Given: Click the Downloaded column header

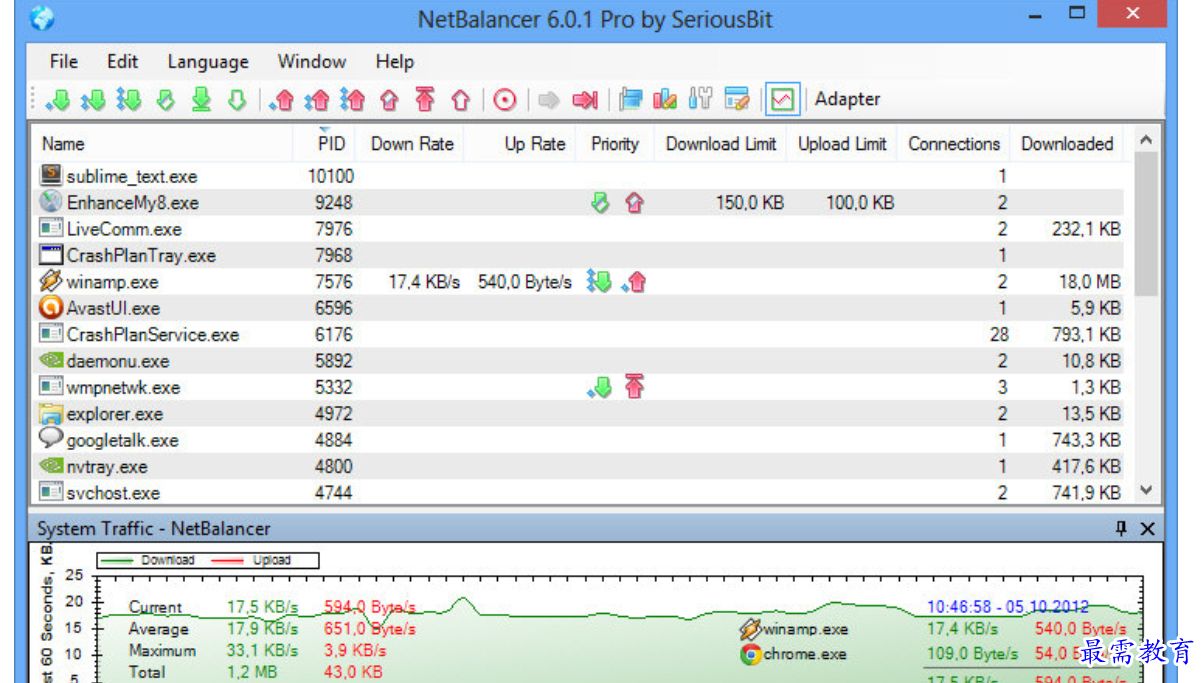Looking at the screenshot, I should click(x=1067, y=143).
